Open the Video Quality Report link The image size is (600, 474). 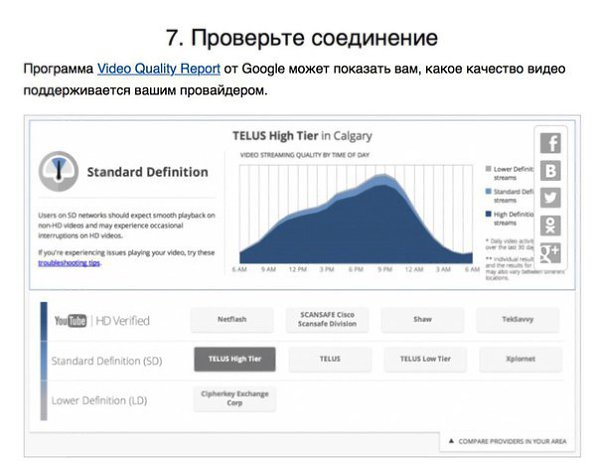[158, 69]
